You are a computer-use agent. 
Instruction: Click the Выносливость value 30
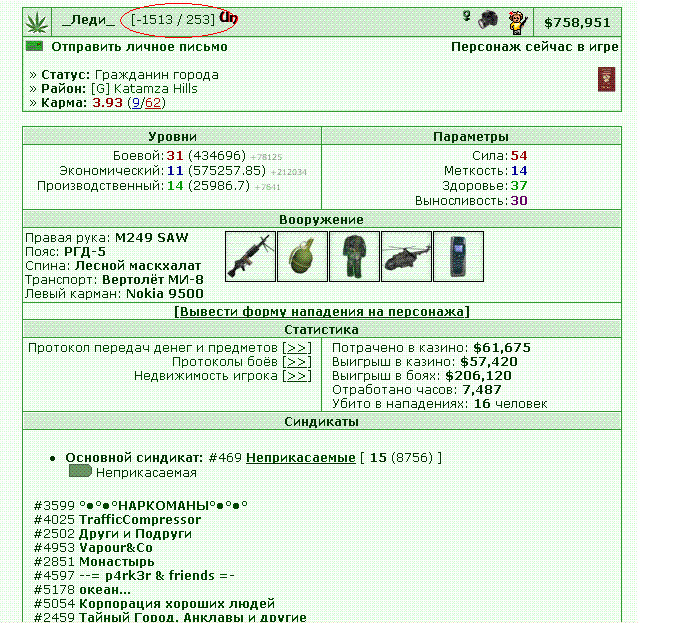[519, 201]
